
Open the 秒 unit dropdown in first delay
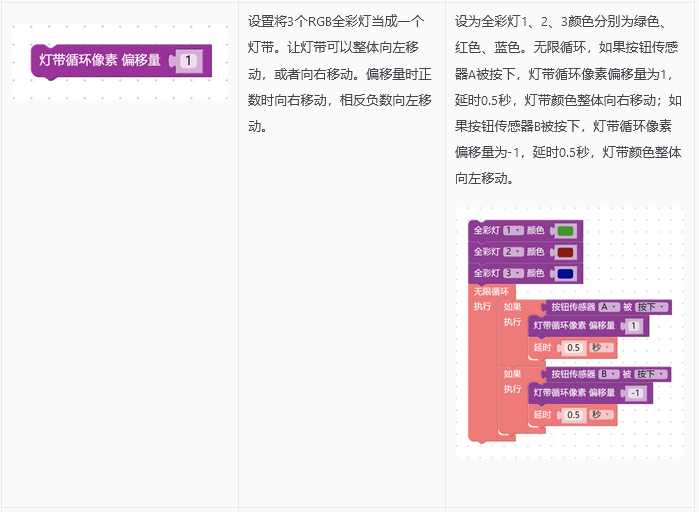pos(601,347)
